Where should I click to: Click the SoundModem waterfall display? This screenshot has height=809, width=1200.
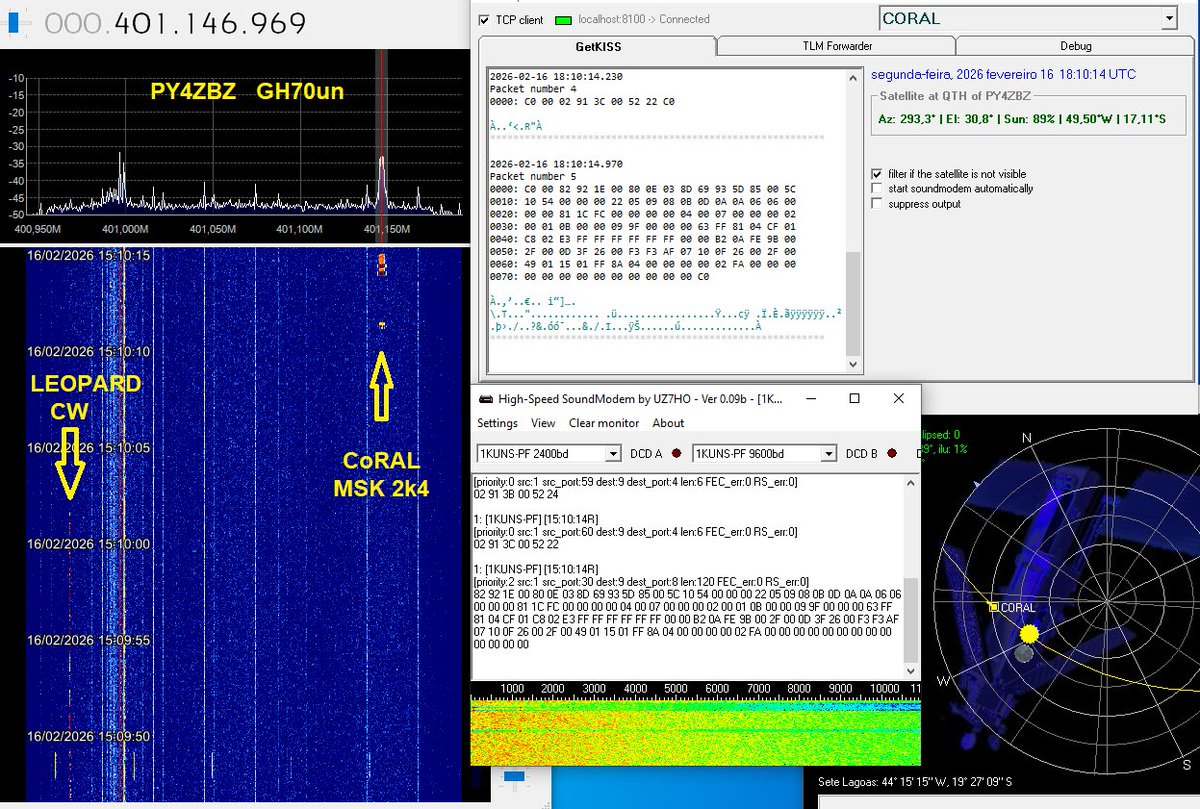pos(695,731)
